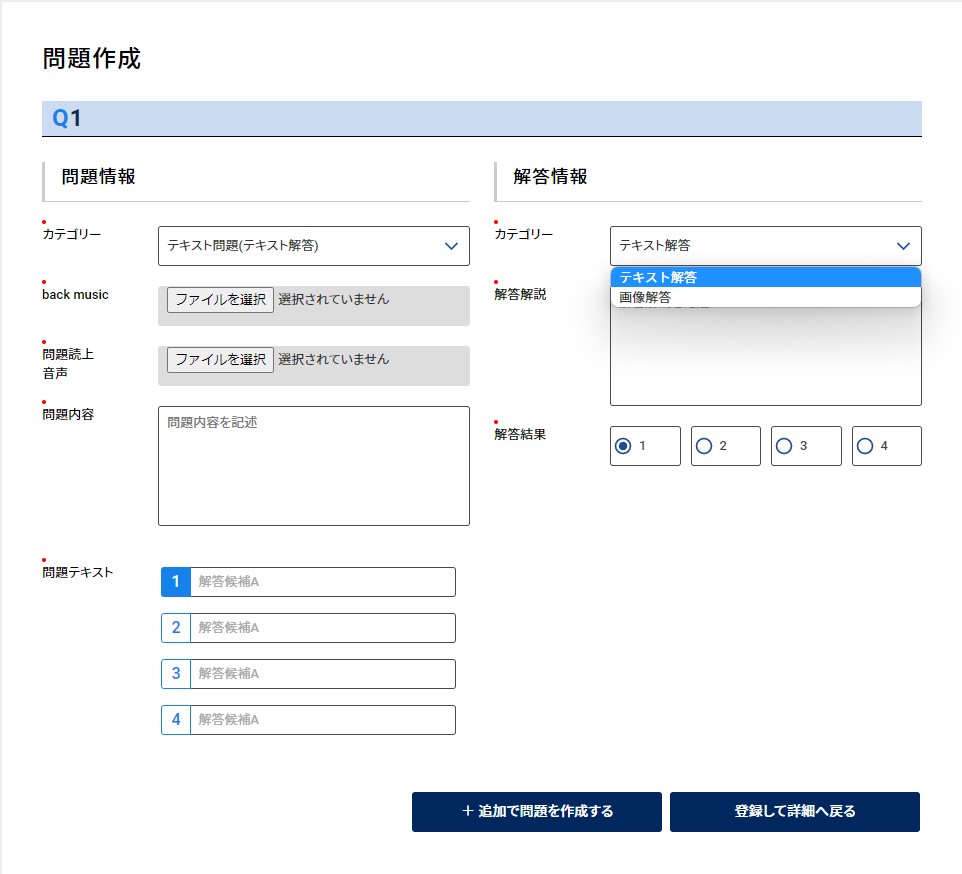Choose 画像解答 option in dropdown
The width and height of the screenshot is (962, 874).
pos(765,297)
